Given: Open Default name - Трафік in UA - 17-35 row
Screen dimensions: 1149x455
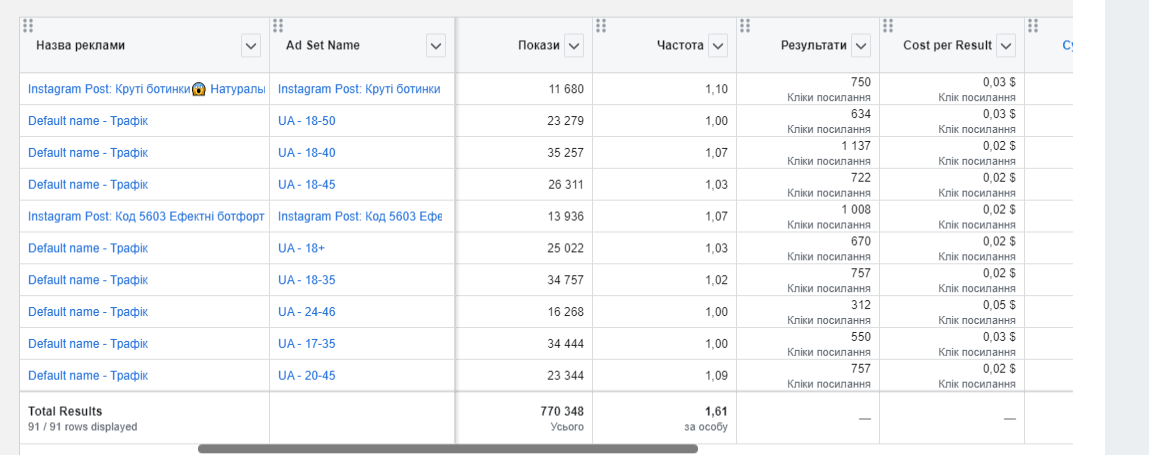Looking at the screenshot, I should pos(88,344).
